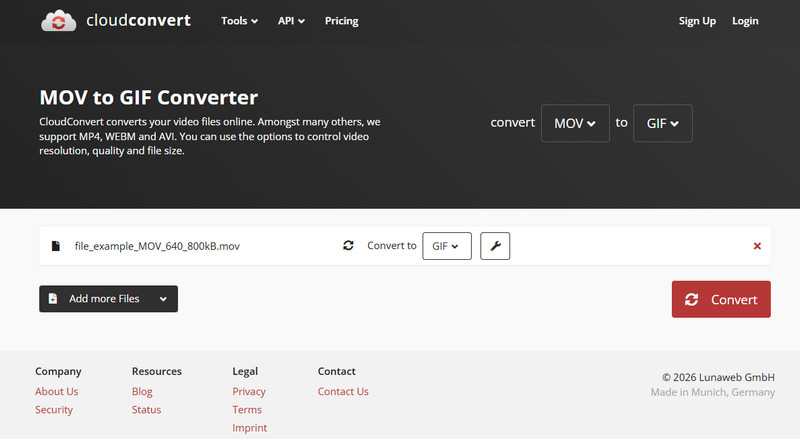Open the Terms link
The width and height of the screenshot is (800, 439).
247,410
